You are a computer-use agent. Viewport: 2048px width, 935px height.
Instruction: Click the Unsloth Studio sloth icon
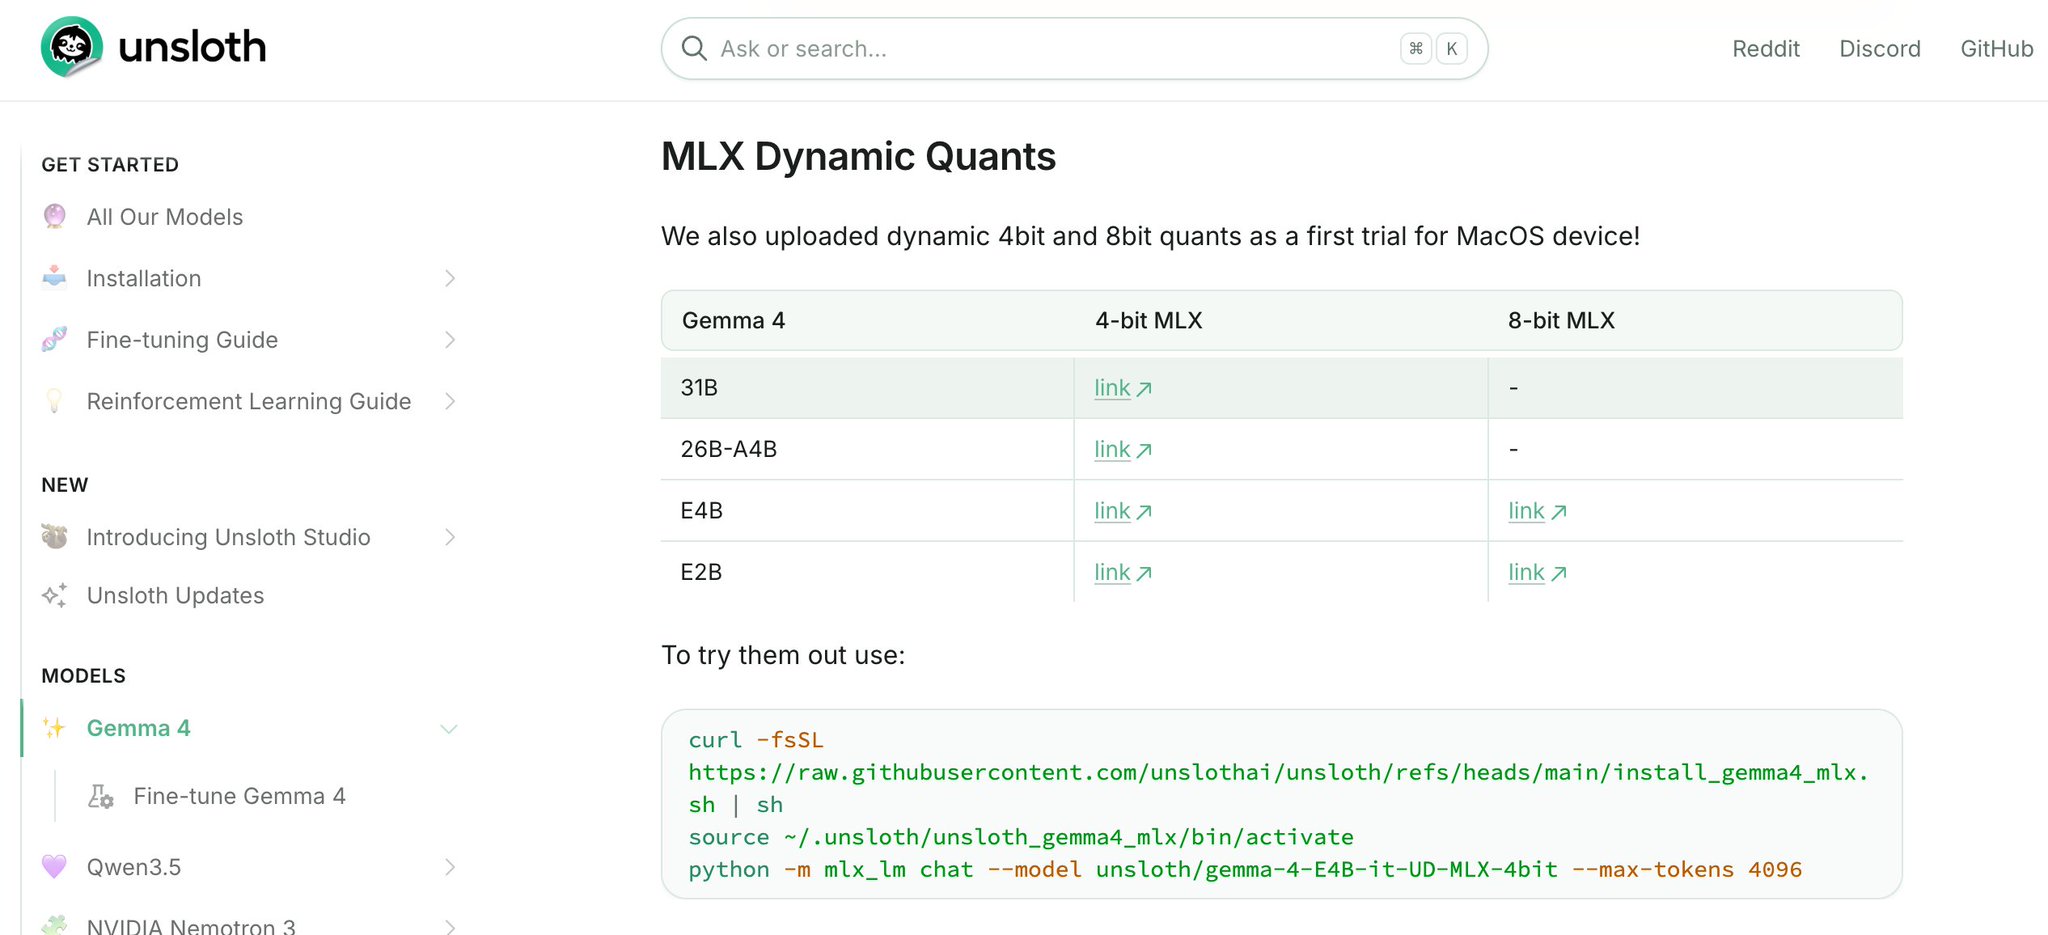click(x=55, y=537)
